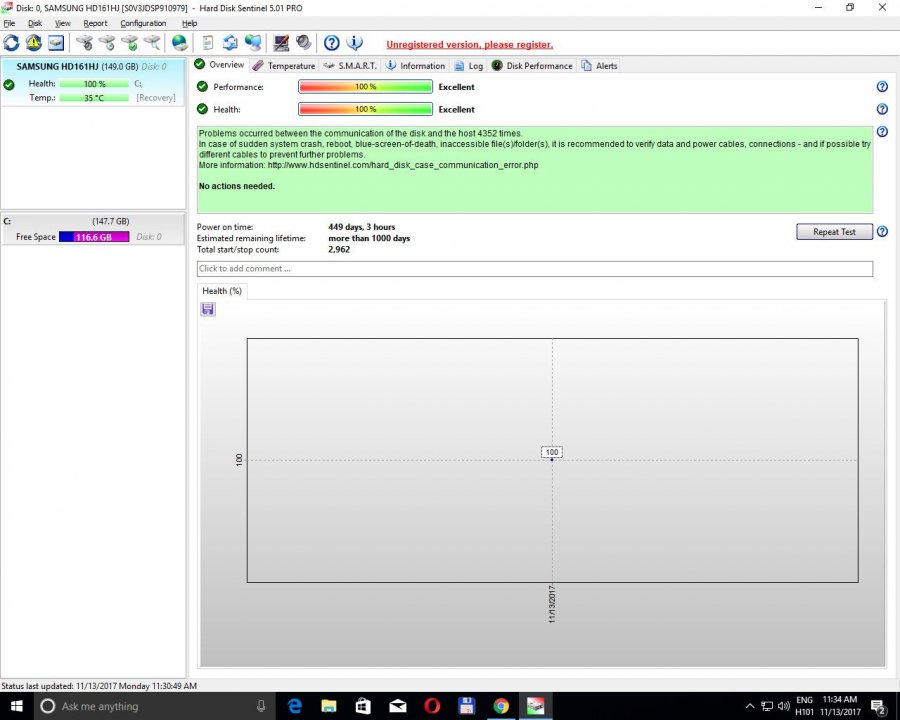900x720 pixels.
Task: Click the Health 100 % gradient bar in Overview
Action: 366,109
